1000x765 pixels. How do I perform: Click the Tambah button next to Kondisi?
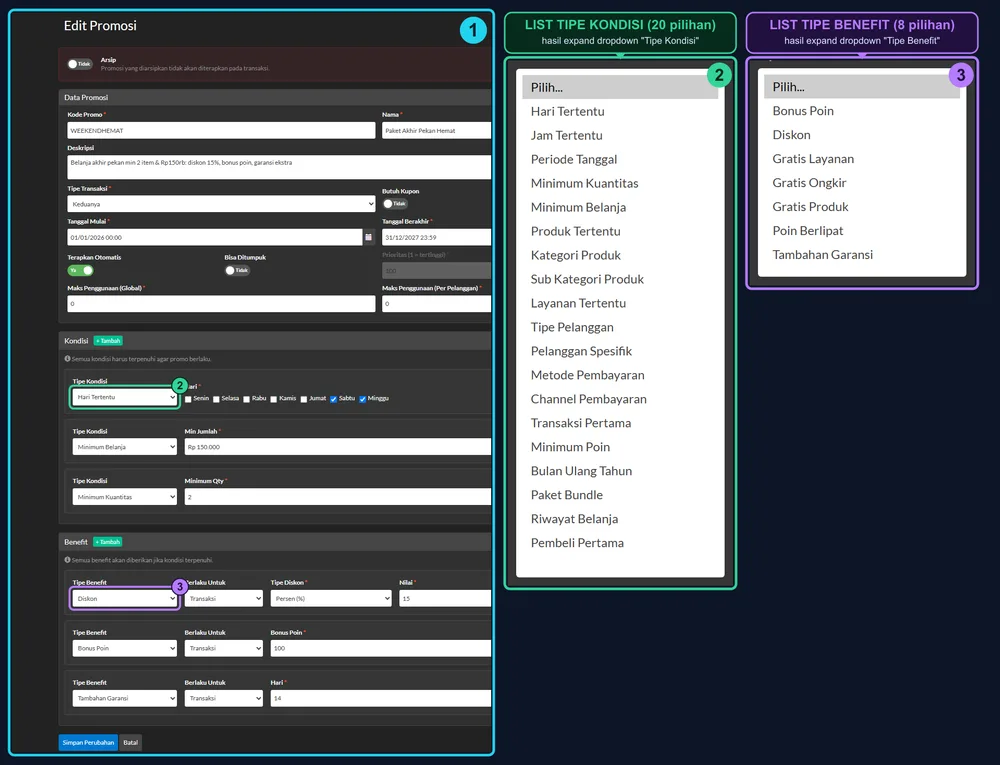tap(108, 341)
